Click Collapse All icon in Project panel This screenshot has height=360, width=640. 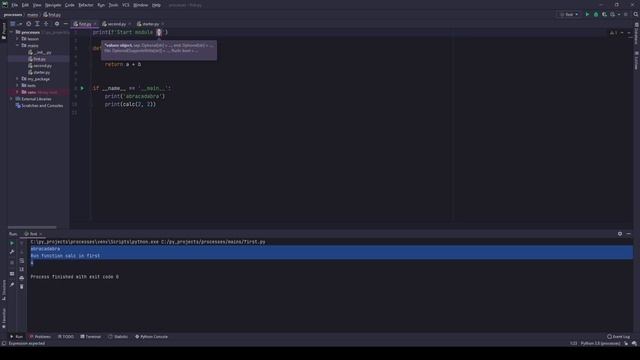(x=46, y=24)
